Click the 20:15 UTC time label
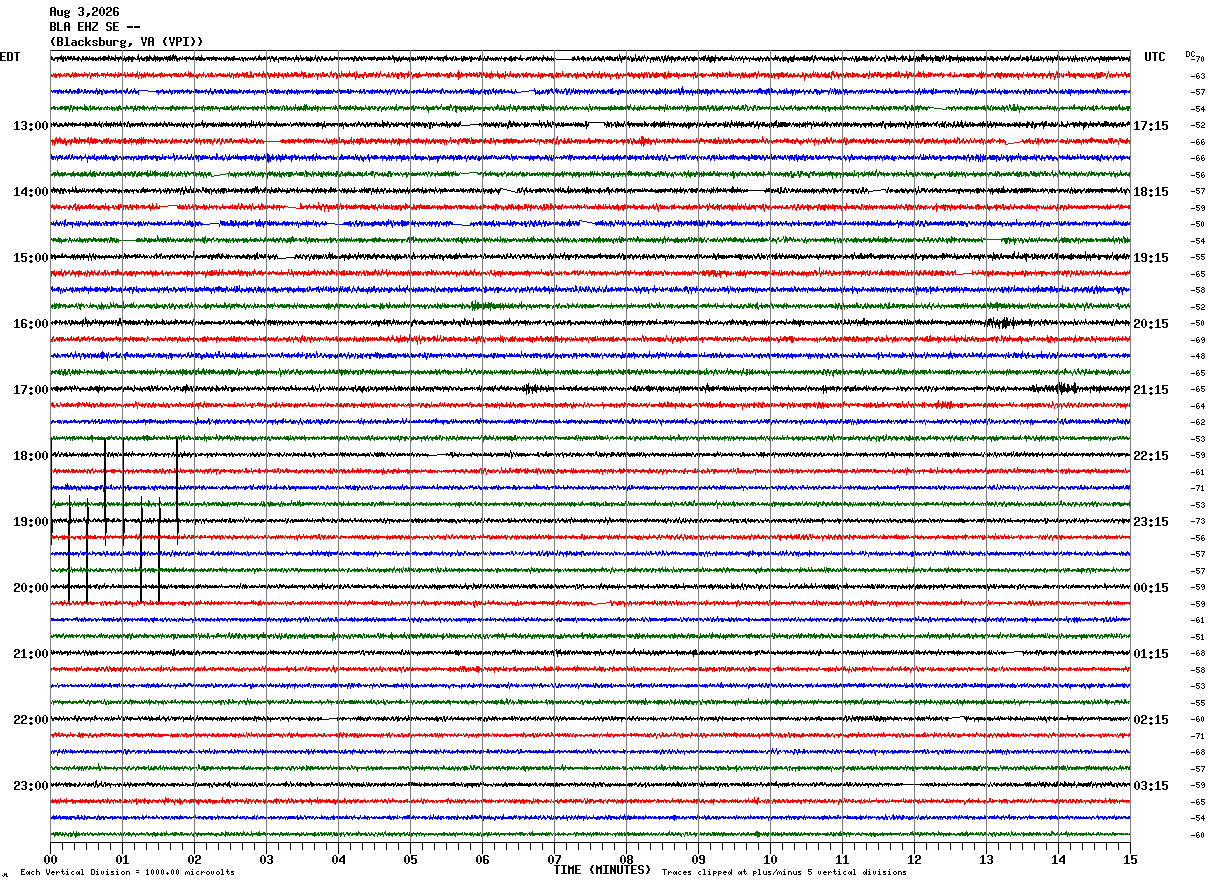 1151,324
